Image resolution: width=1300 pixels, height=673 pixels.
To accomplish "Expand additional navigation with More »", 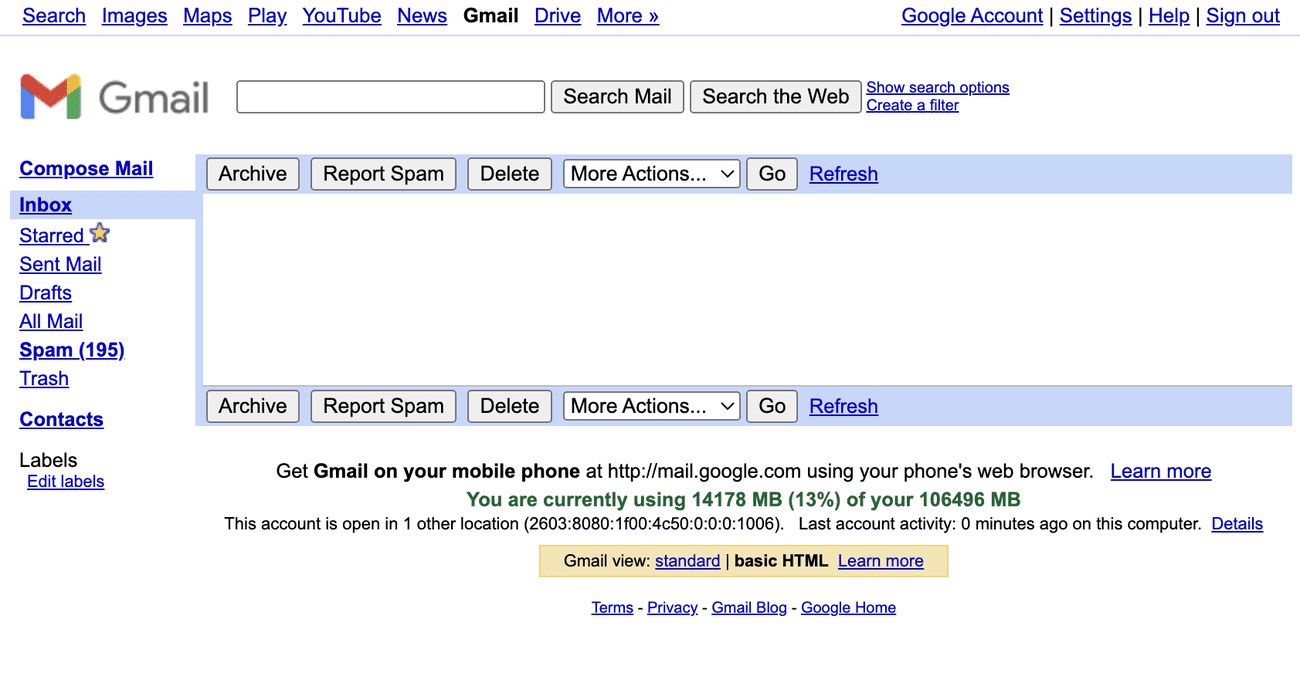I will (627, 16).
